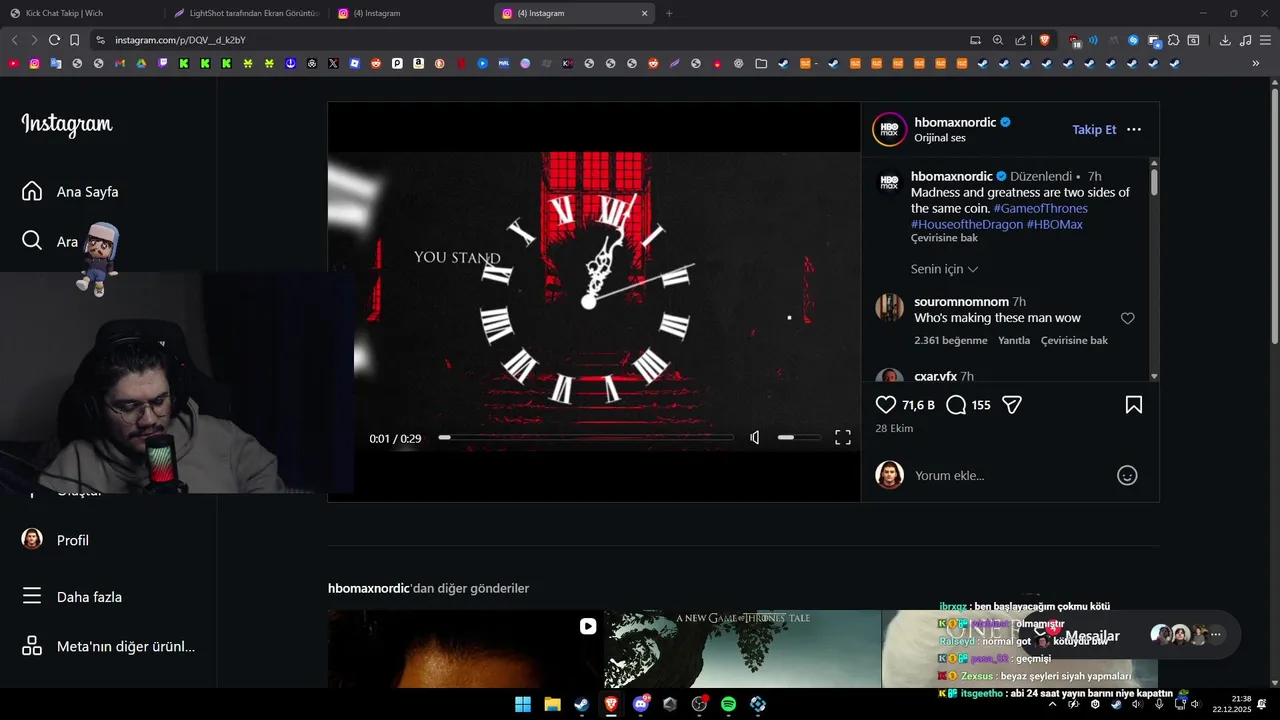1280x720 pixels.
Task: Open the Daha fazla menu
Action: pyautogui.click(x=72, y=597)
